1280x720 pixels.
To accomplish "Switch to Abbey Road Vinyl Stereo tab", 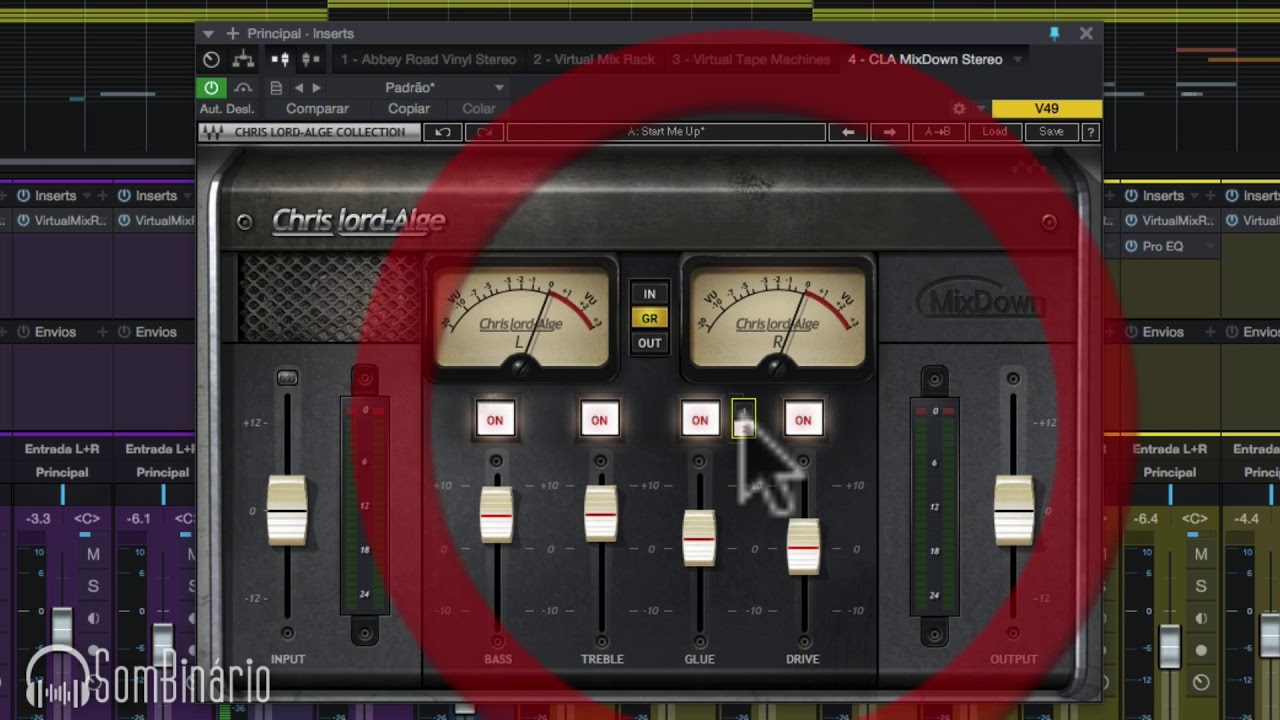I will tap(428, 60).
